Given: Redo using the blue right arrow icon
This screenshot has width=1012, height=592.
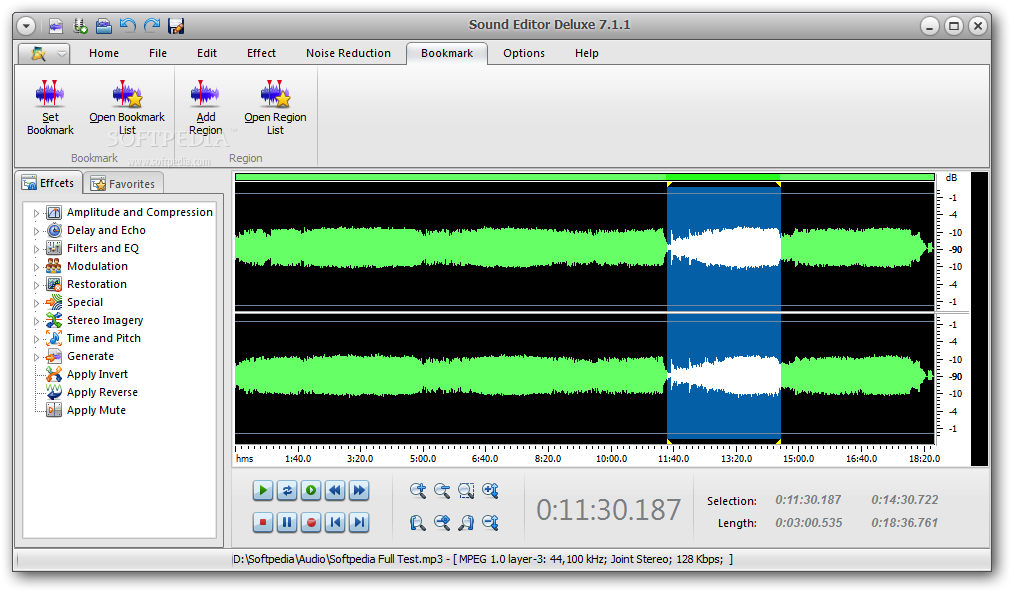Looking at the screenshot, I should click(152, 26).
